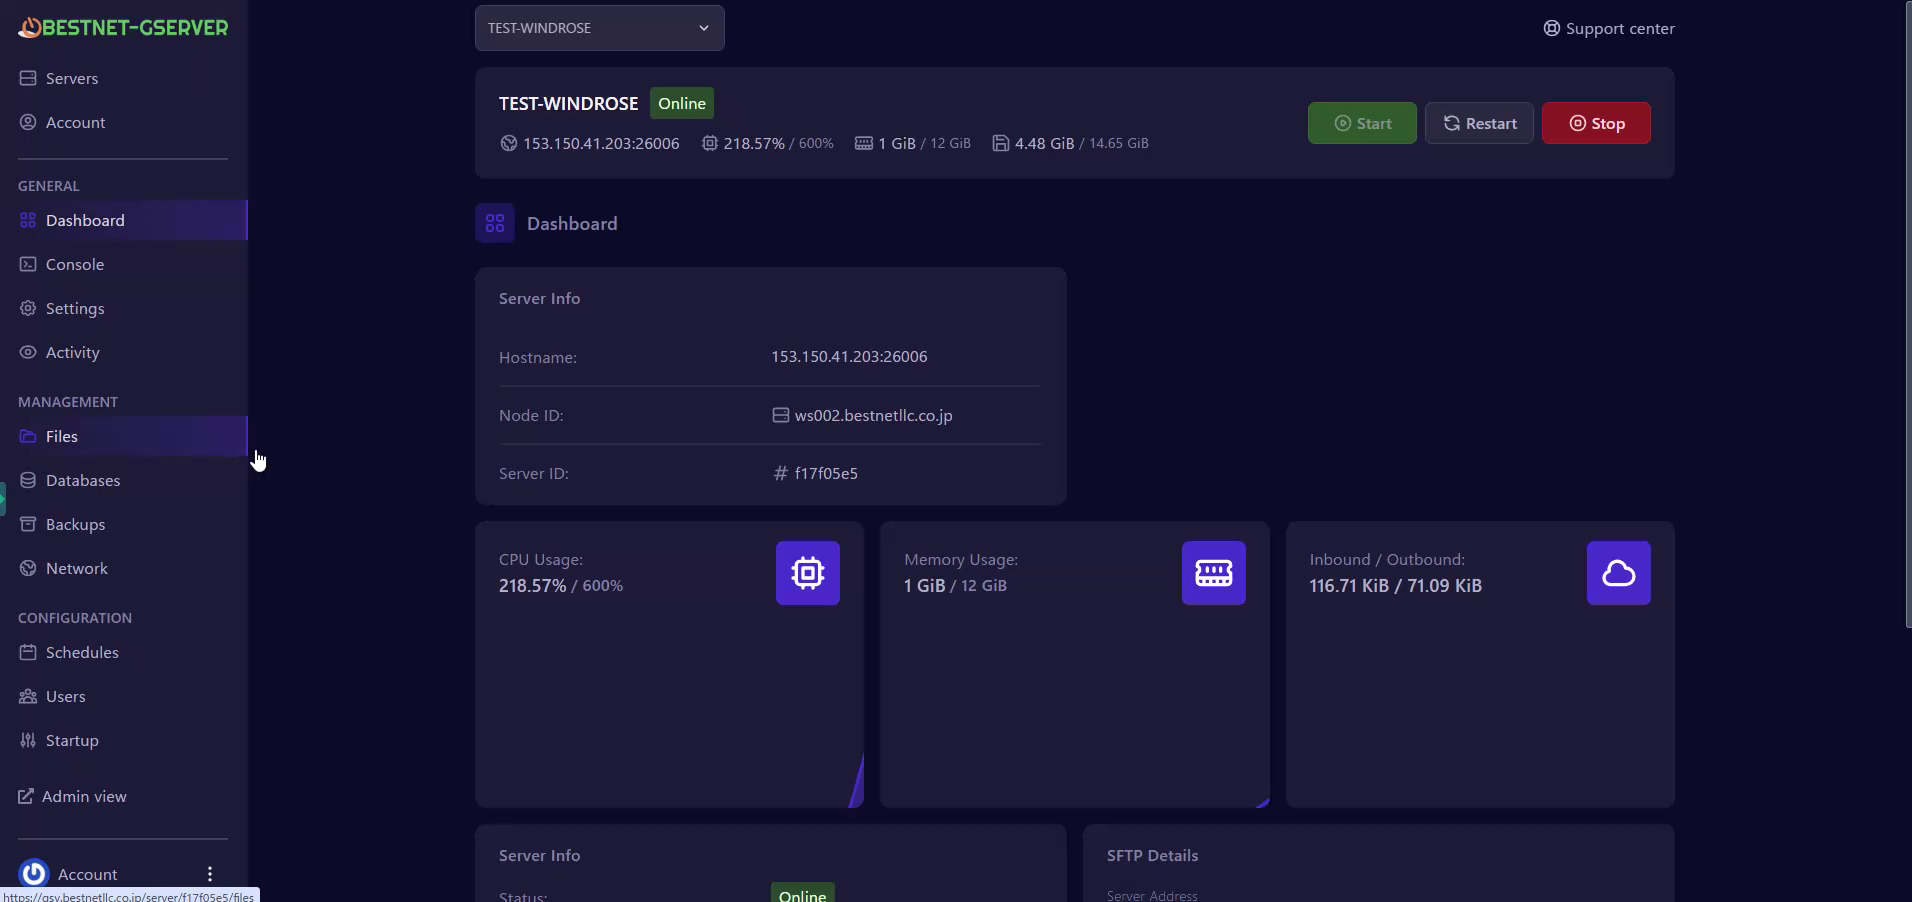Click the Dashboard grid icon beside page title

[495, 224]
